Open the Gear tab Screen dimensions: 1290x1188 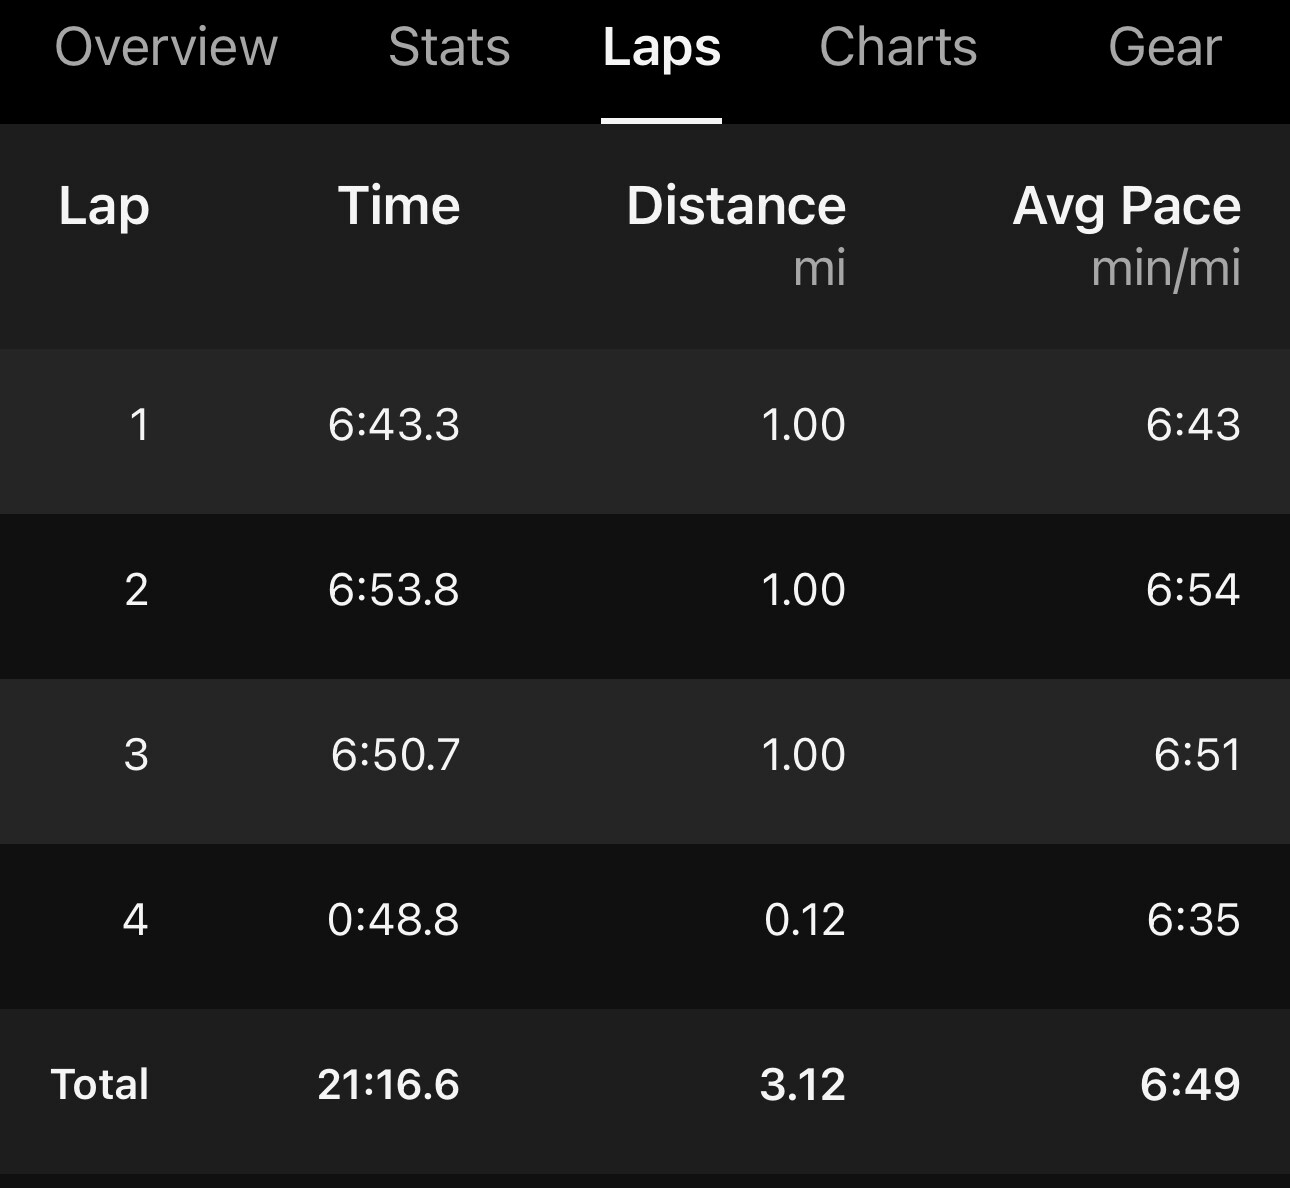1165,47
